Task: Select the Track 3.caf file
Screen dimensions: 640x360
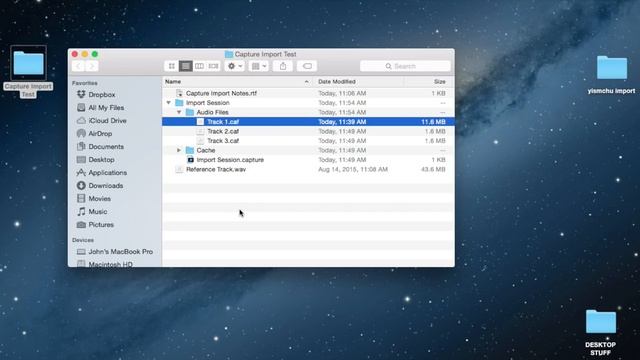Action: coord(308,141)
